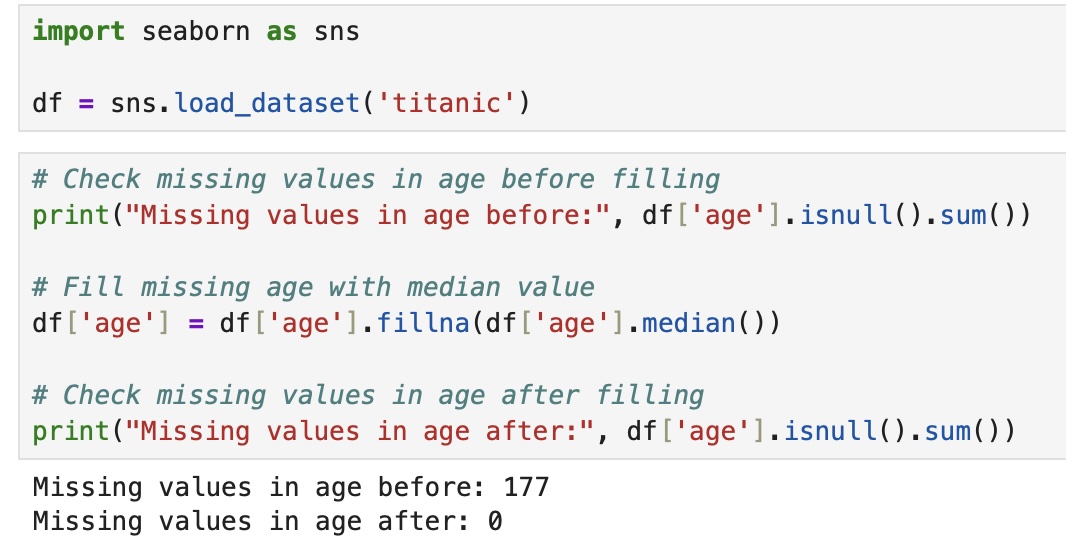Click comment 'Check missing values in age before filling'
Viewport: 1066px width, 558px height.
click(x=376, y=179)
